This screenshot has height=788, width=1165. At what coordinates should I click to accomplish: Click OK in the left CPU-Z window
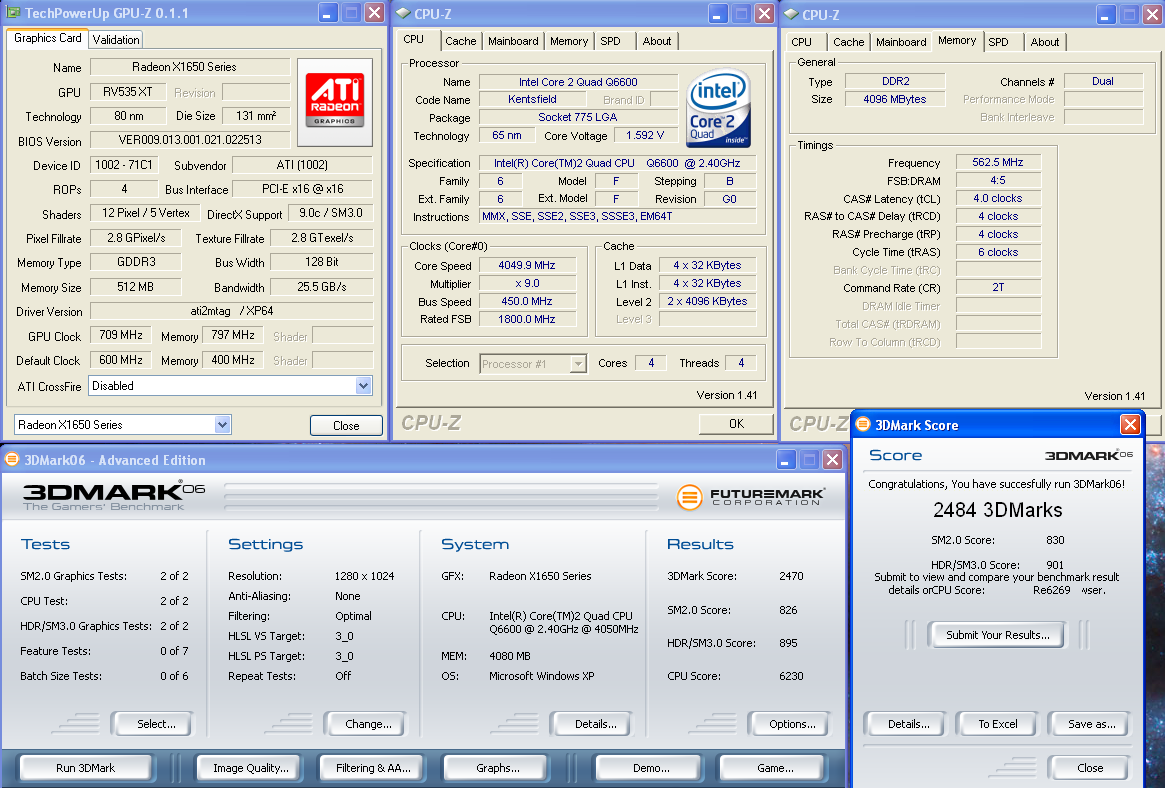(736, 423)
